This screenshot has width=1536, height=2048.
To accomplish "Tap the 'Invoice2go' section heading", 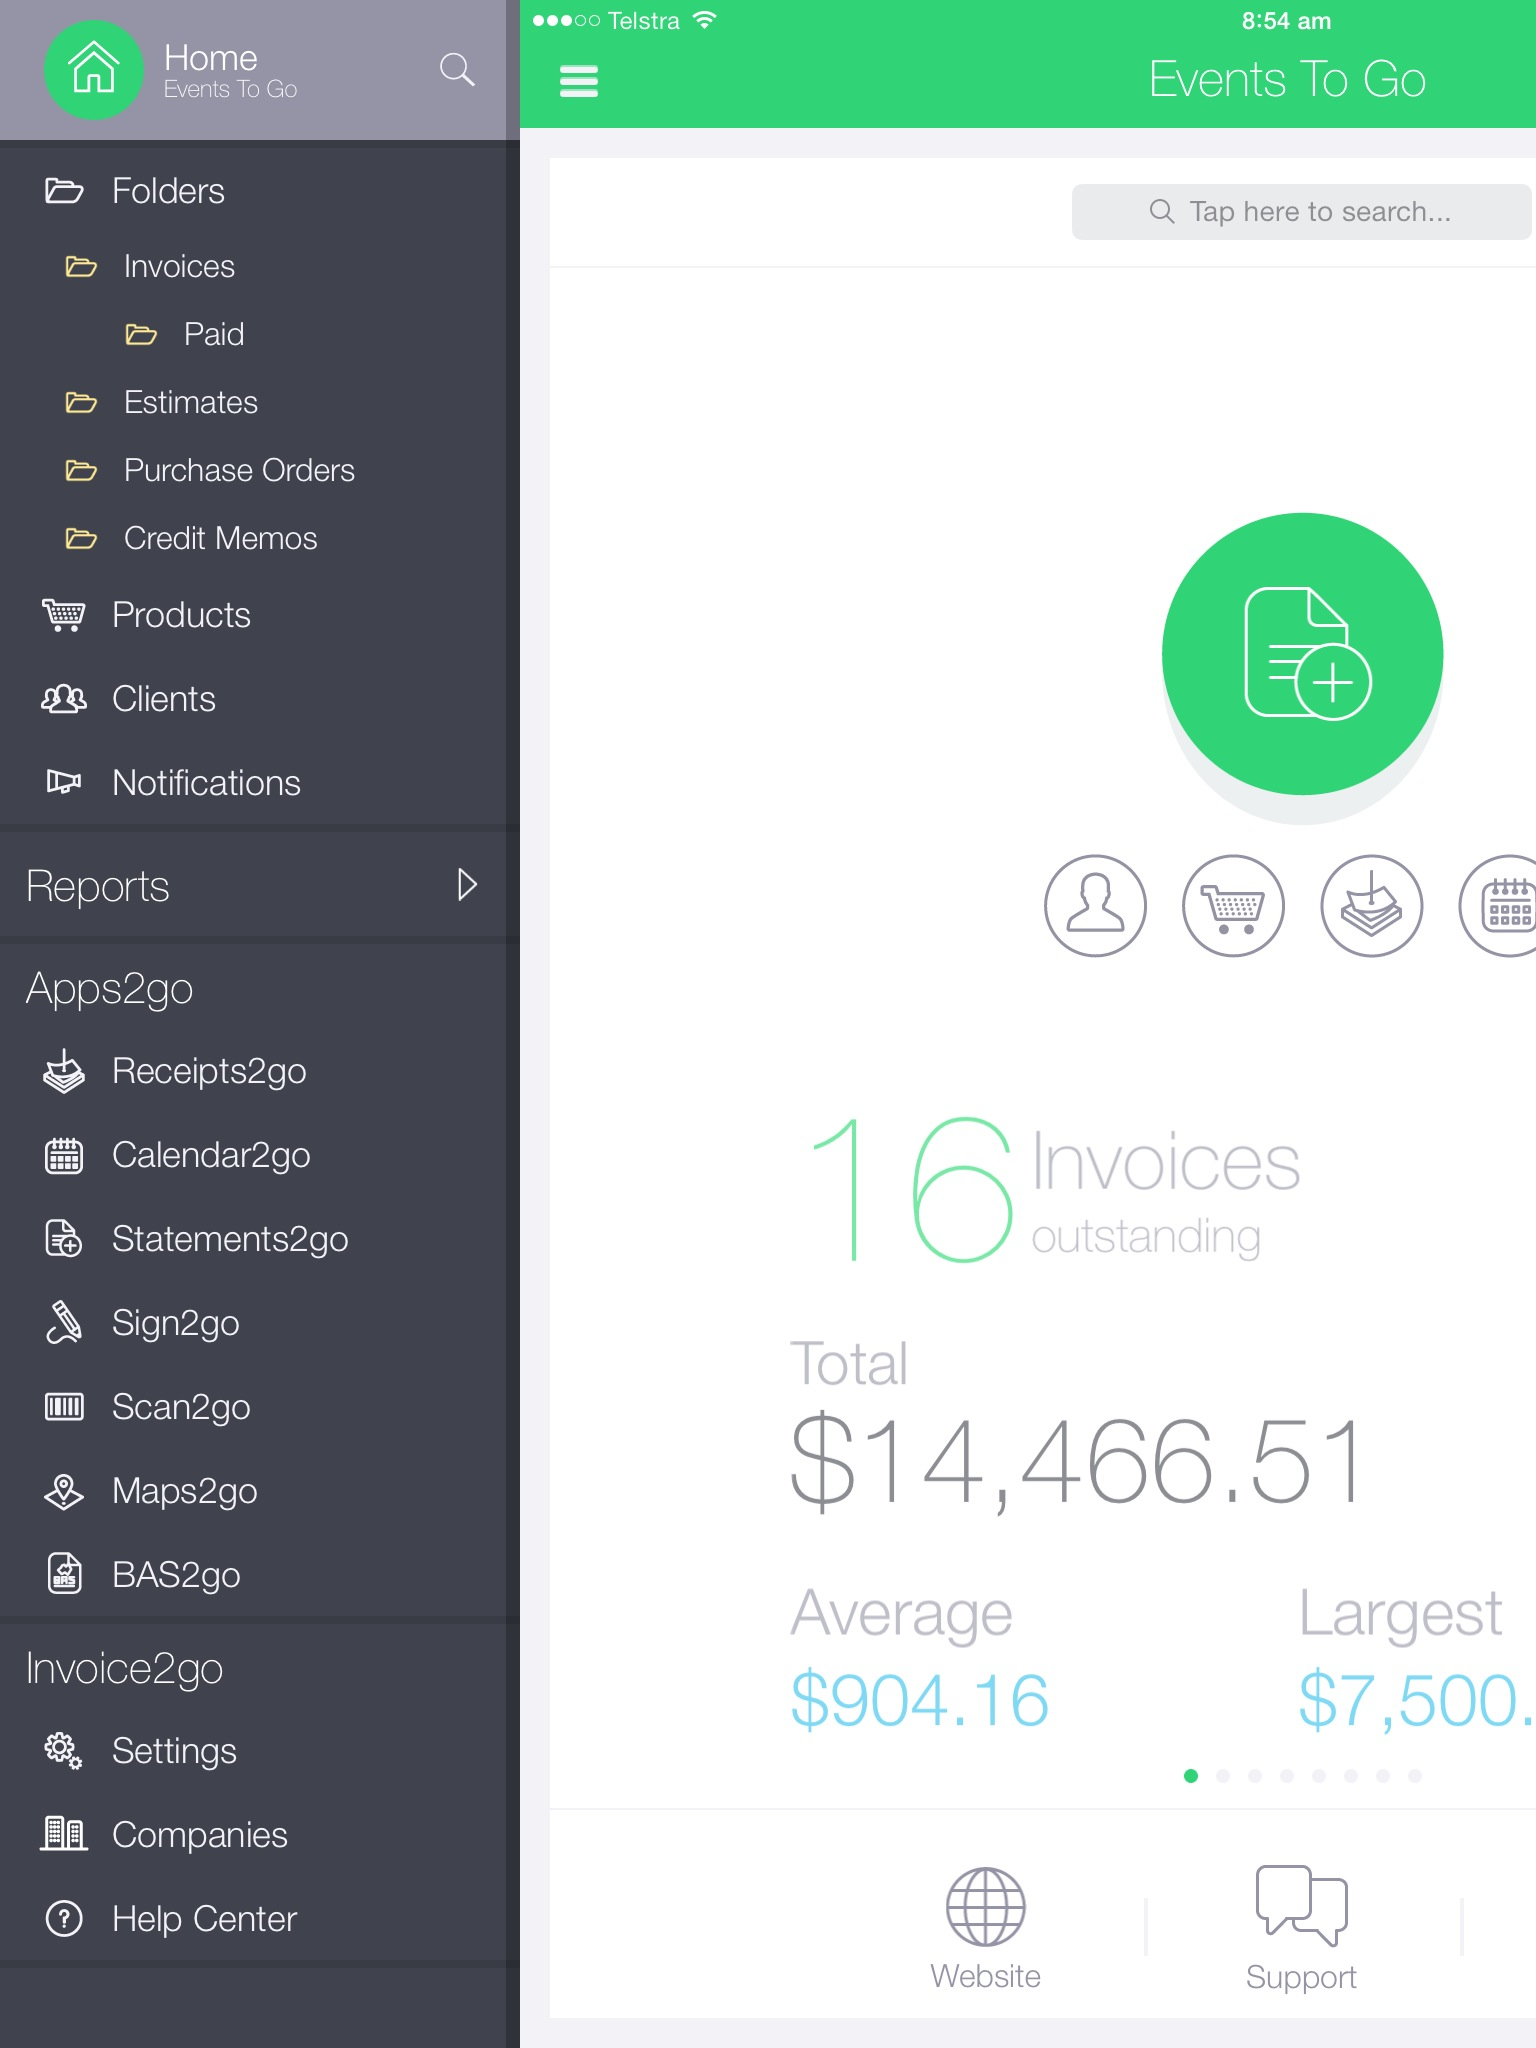I will pyautogui.click(x=124, y=1669).
